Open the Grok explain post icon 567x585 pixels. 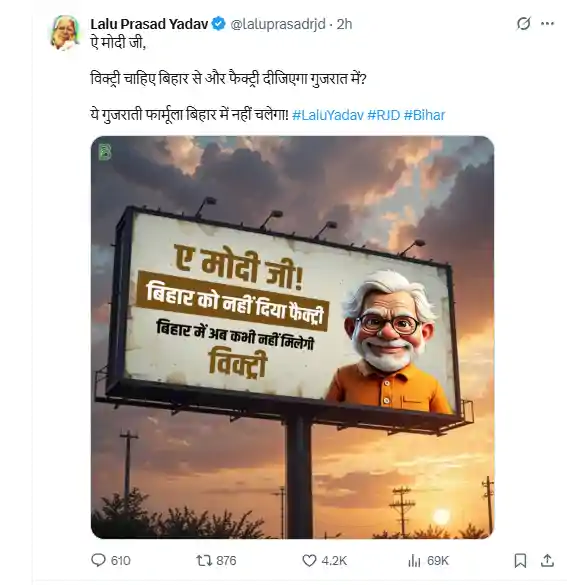point(523,24)
